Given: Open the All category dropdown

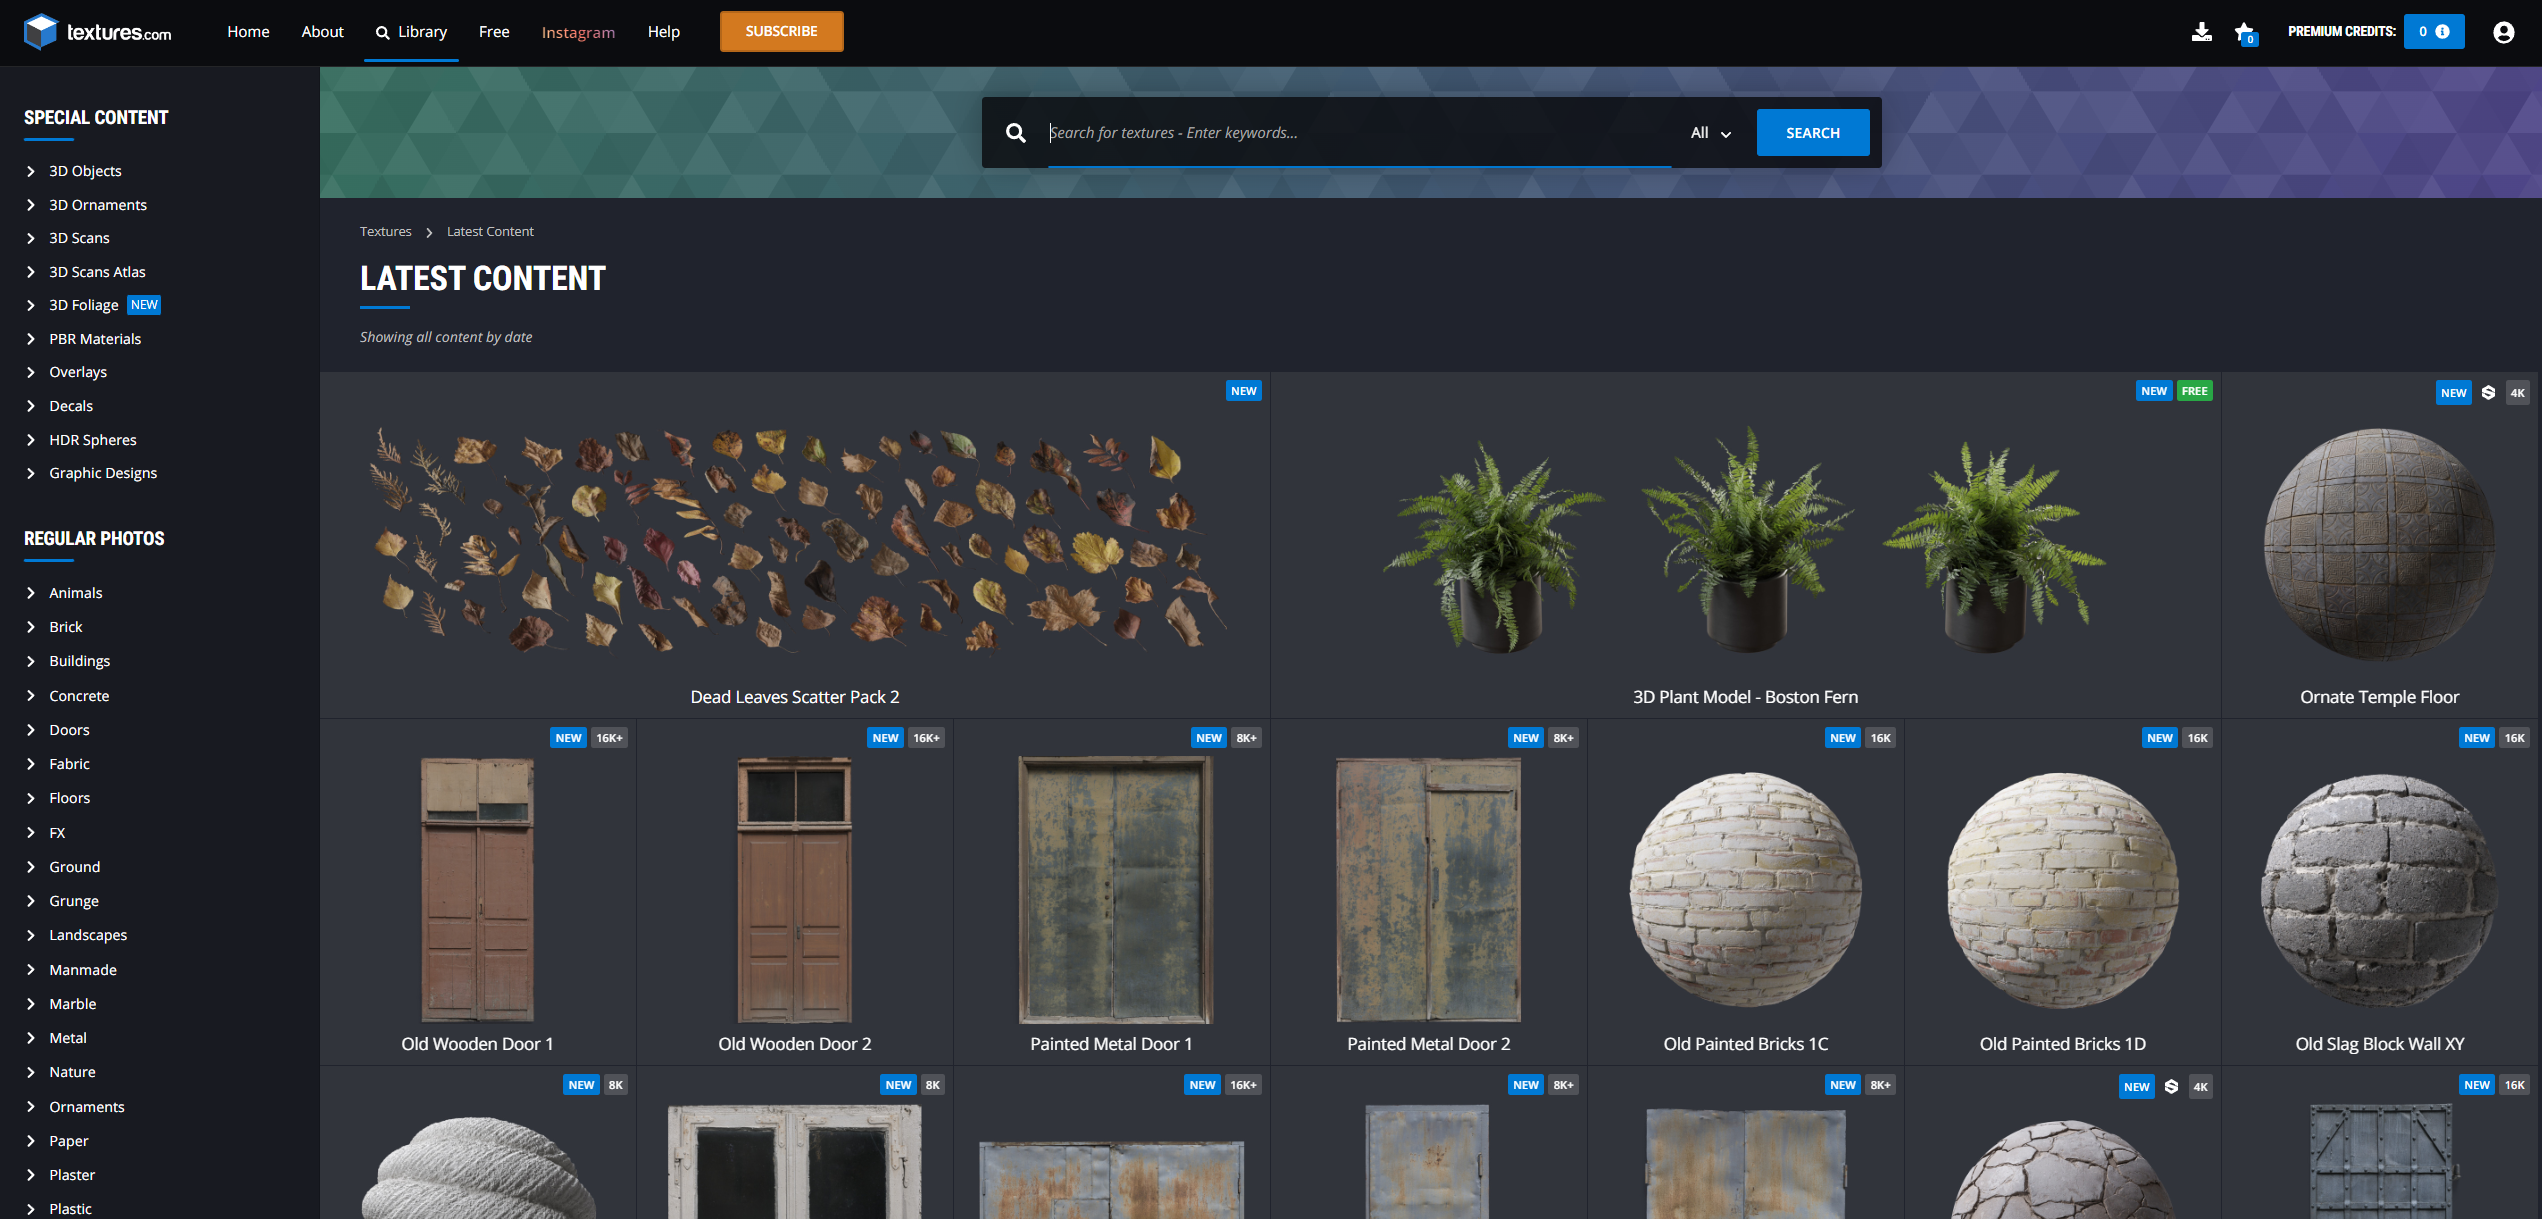Looking at the screenshot, I should point(1711,133).
